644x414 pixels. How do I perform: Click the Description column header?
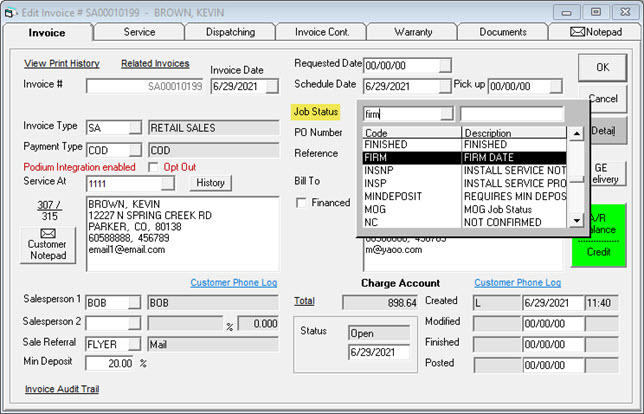(514, 133)
